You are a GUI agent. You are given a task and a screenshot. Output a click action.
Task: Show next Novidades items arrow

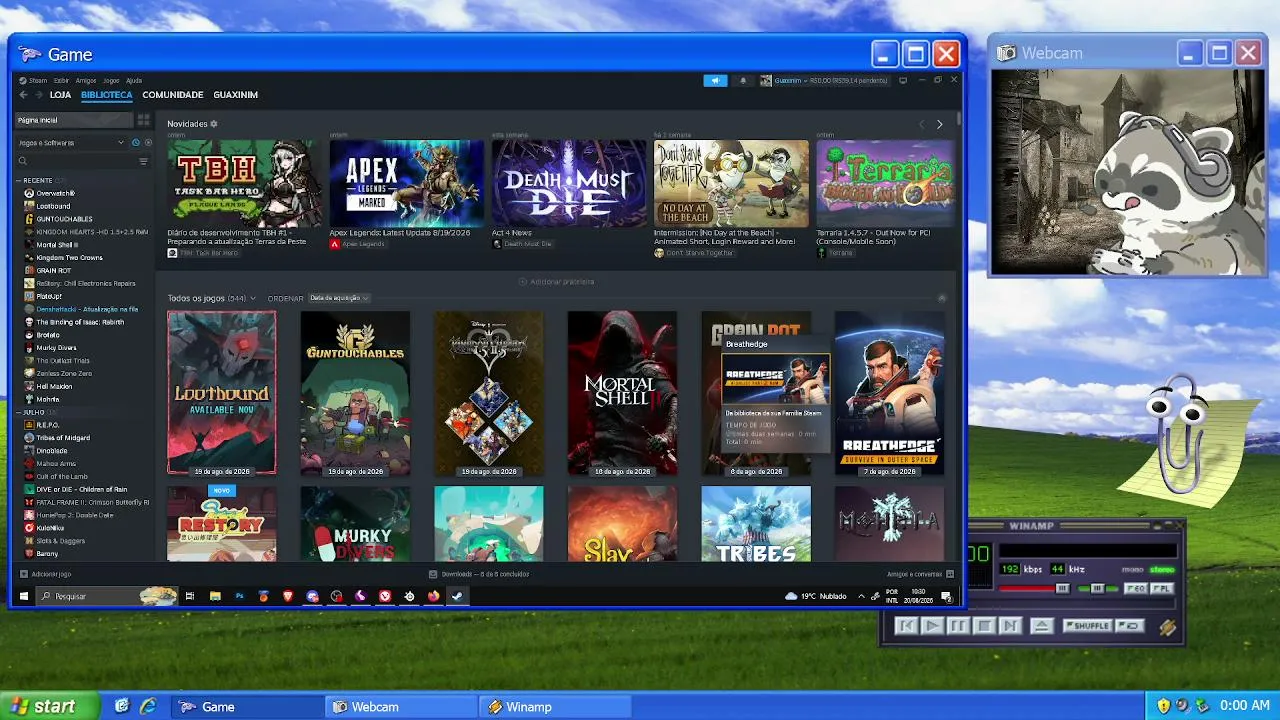click(939, 124)
